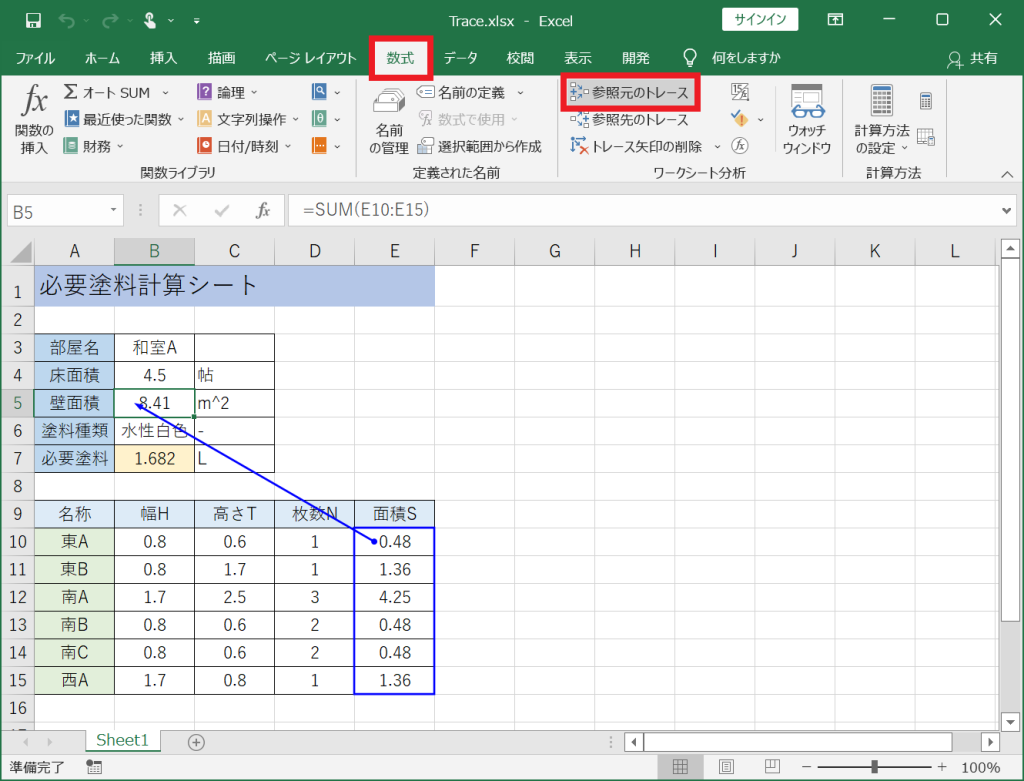The width and height of the screenshot is (1024, 781).
Task: Open the 財務 financial functions book
Action: tap(93, 146)
